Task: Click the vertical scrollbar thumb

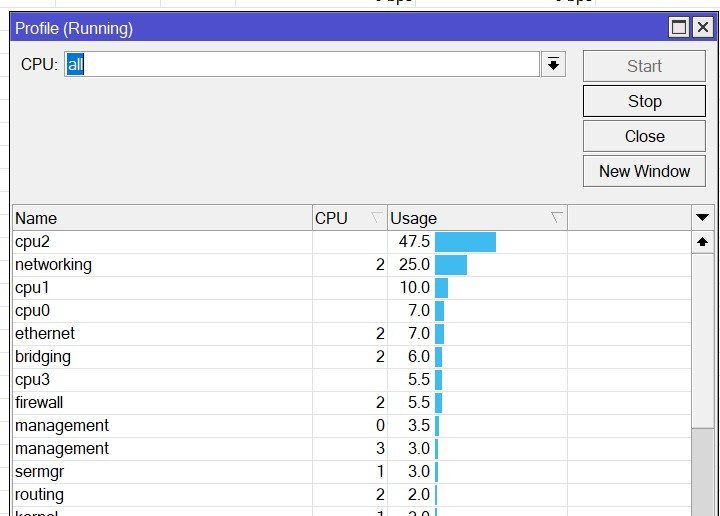Action: pyautogui.click(x=702, y=472)
